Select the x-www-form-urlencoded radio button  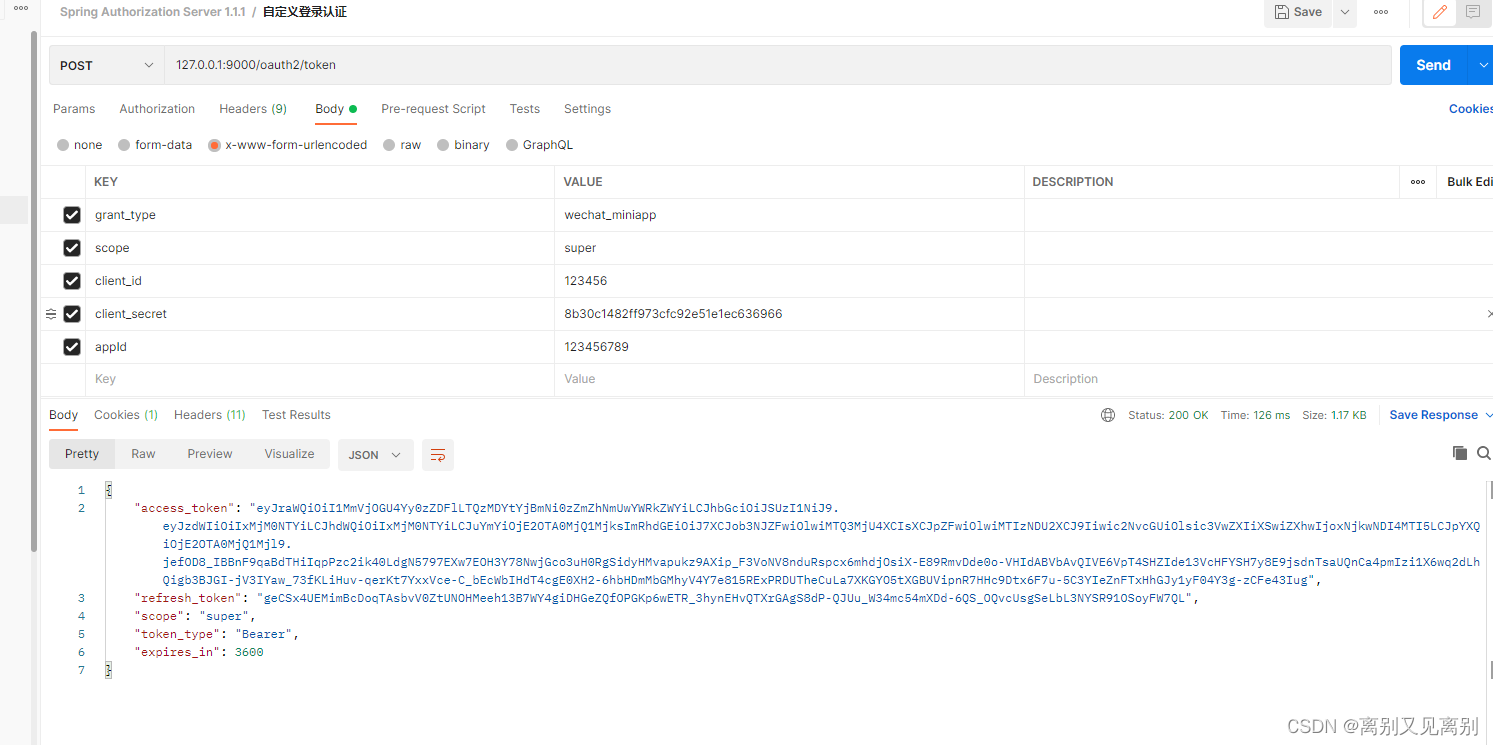click(214, 145)
